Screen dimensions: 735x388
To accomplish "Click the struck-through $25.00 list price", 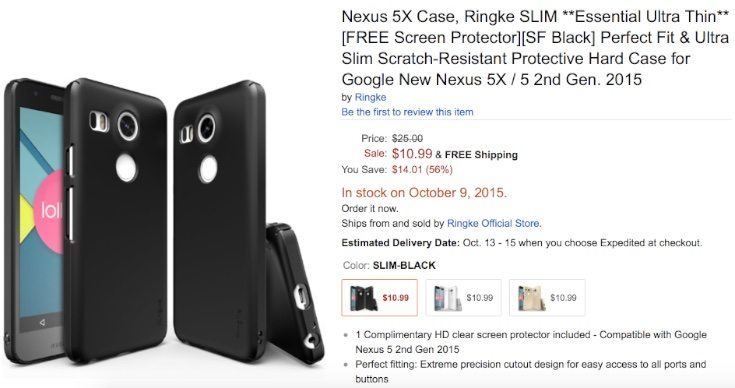I will pos(407,138).
